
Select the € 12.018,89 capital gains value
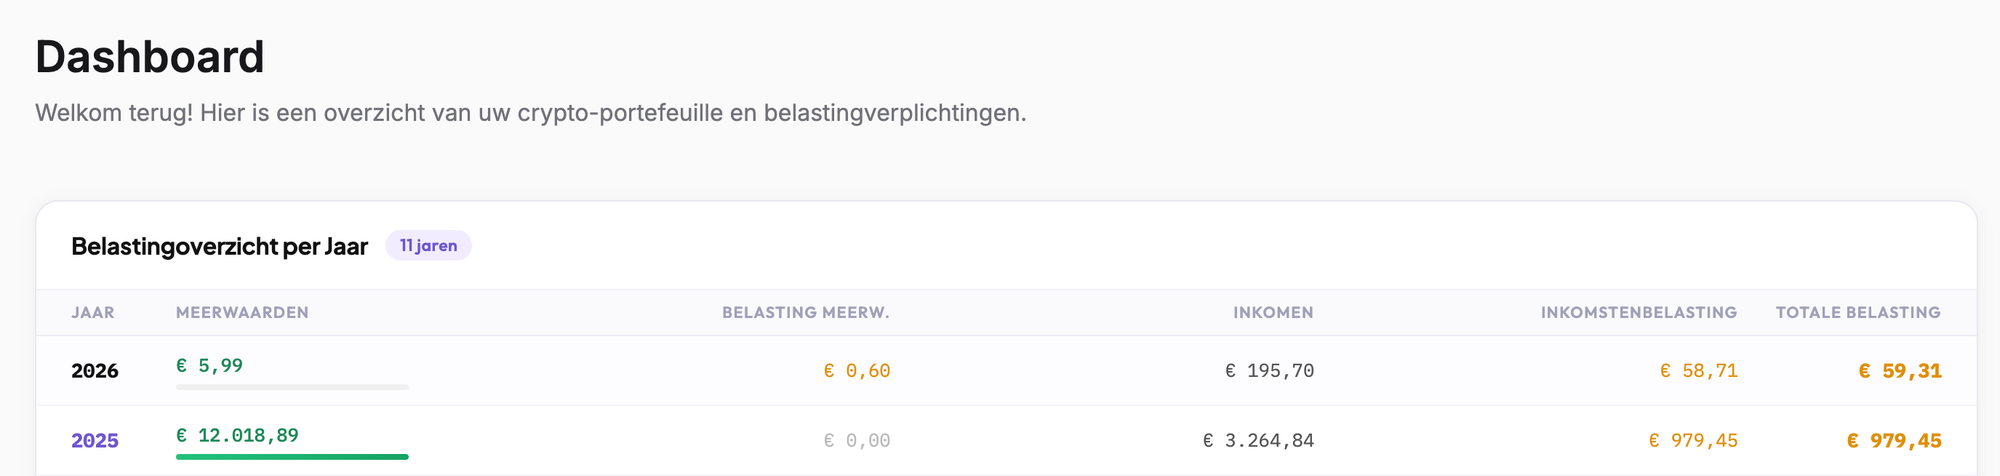coord(237,435)
